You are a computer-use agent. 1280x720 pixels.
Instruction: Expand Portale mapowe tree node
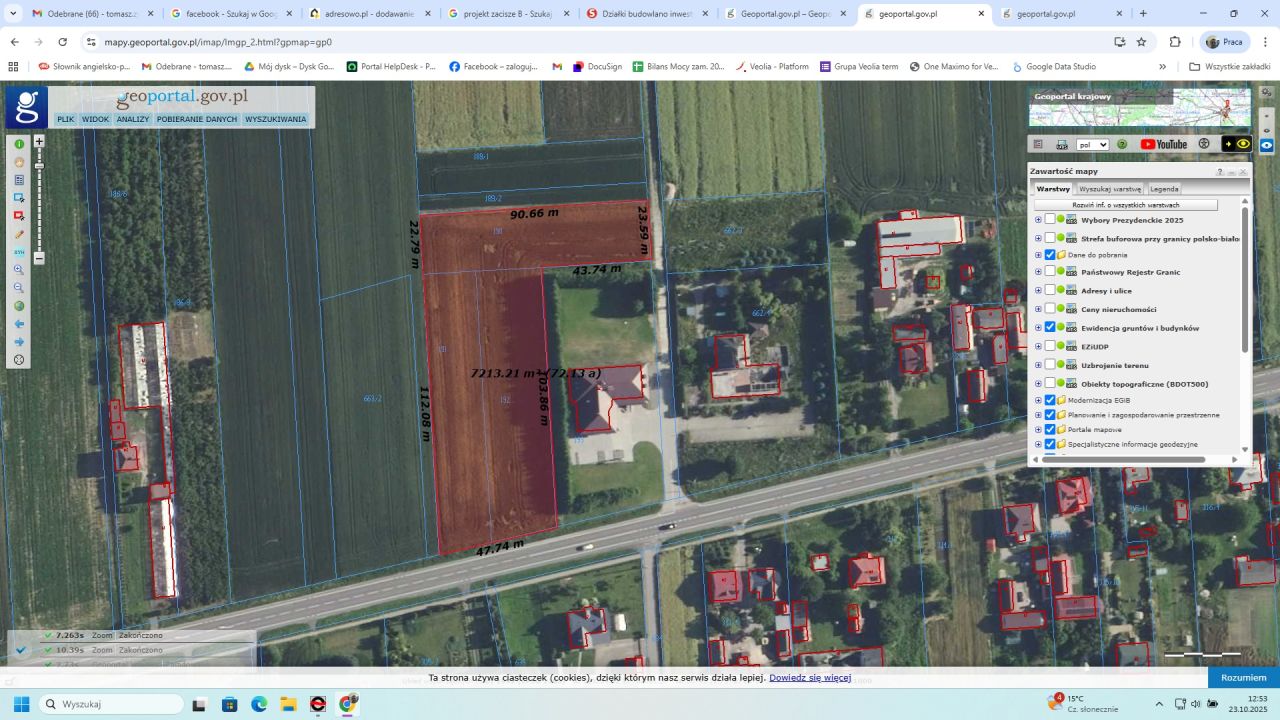click(1038, 429)
